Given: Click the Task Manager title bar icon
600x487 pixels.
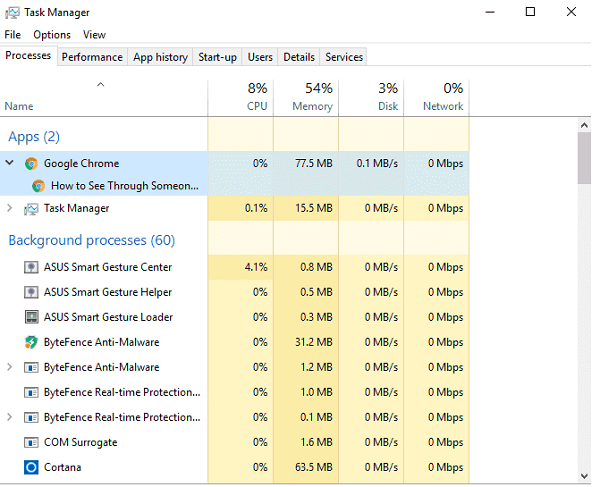Looking at the screenshot, I should [x=12, y=13].
